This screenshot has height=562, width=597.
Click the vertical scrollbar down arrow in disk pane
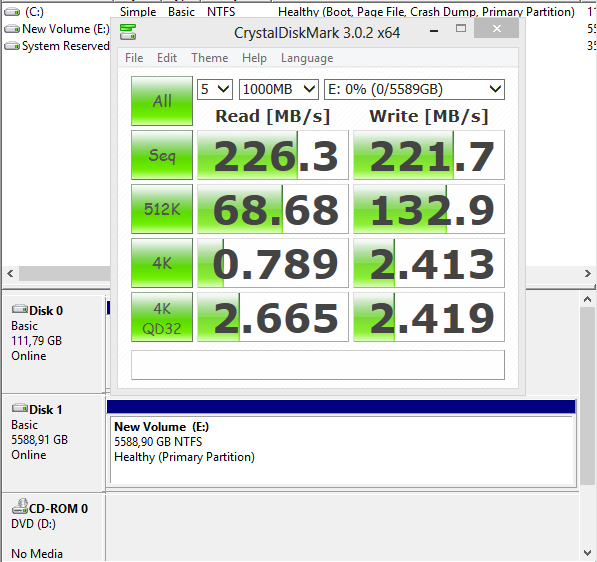click(587, 553)
